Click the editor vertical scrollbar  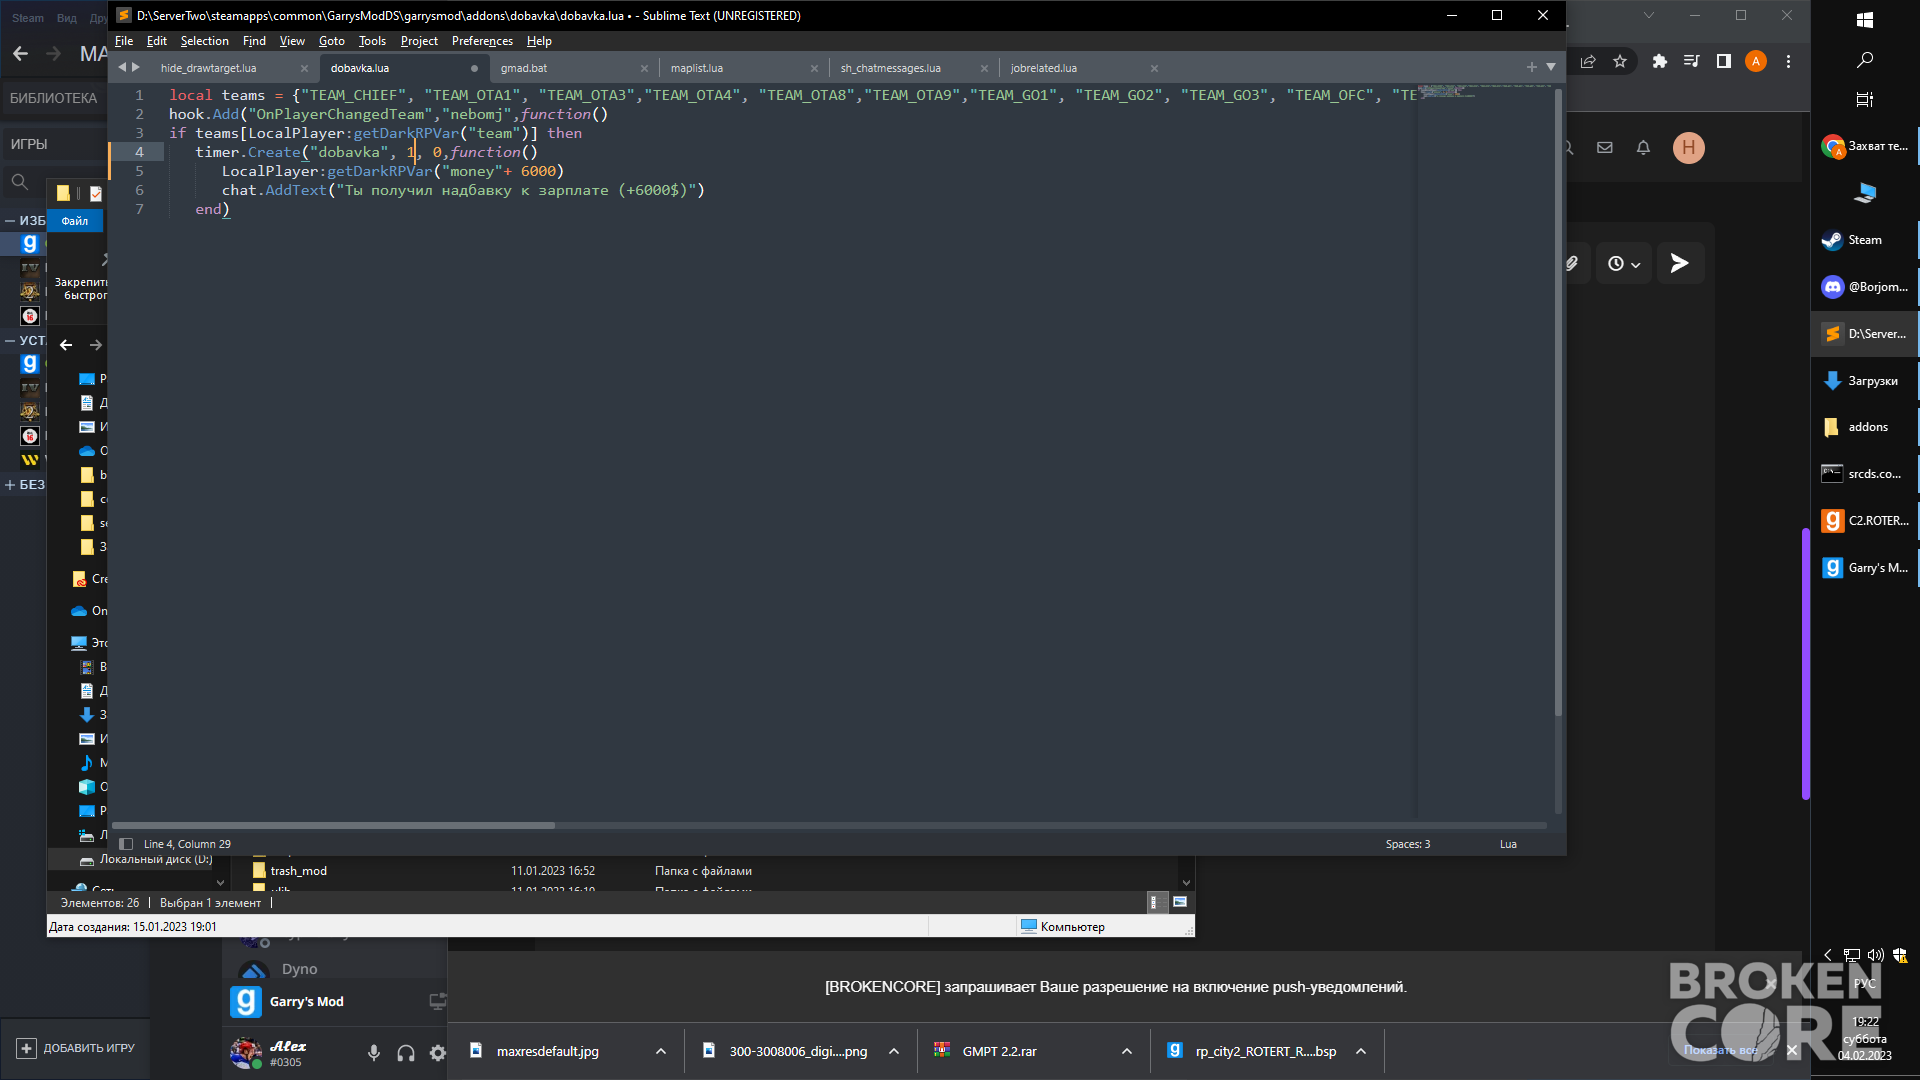1558,400
